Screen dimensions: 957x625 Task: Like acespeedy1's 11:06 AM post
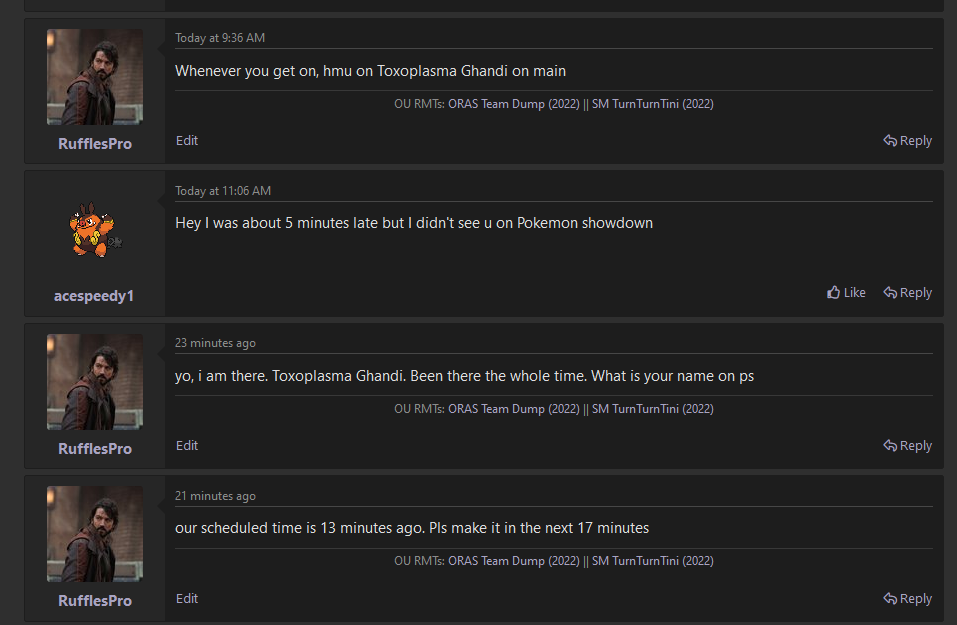coord(846,293)
